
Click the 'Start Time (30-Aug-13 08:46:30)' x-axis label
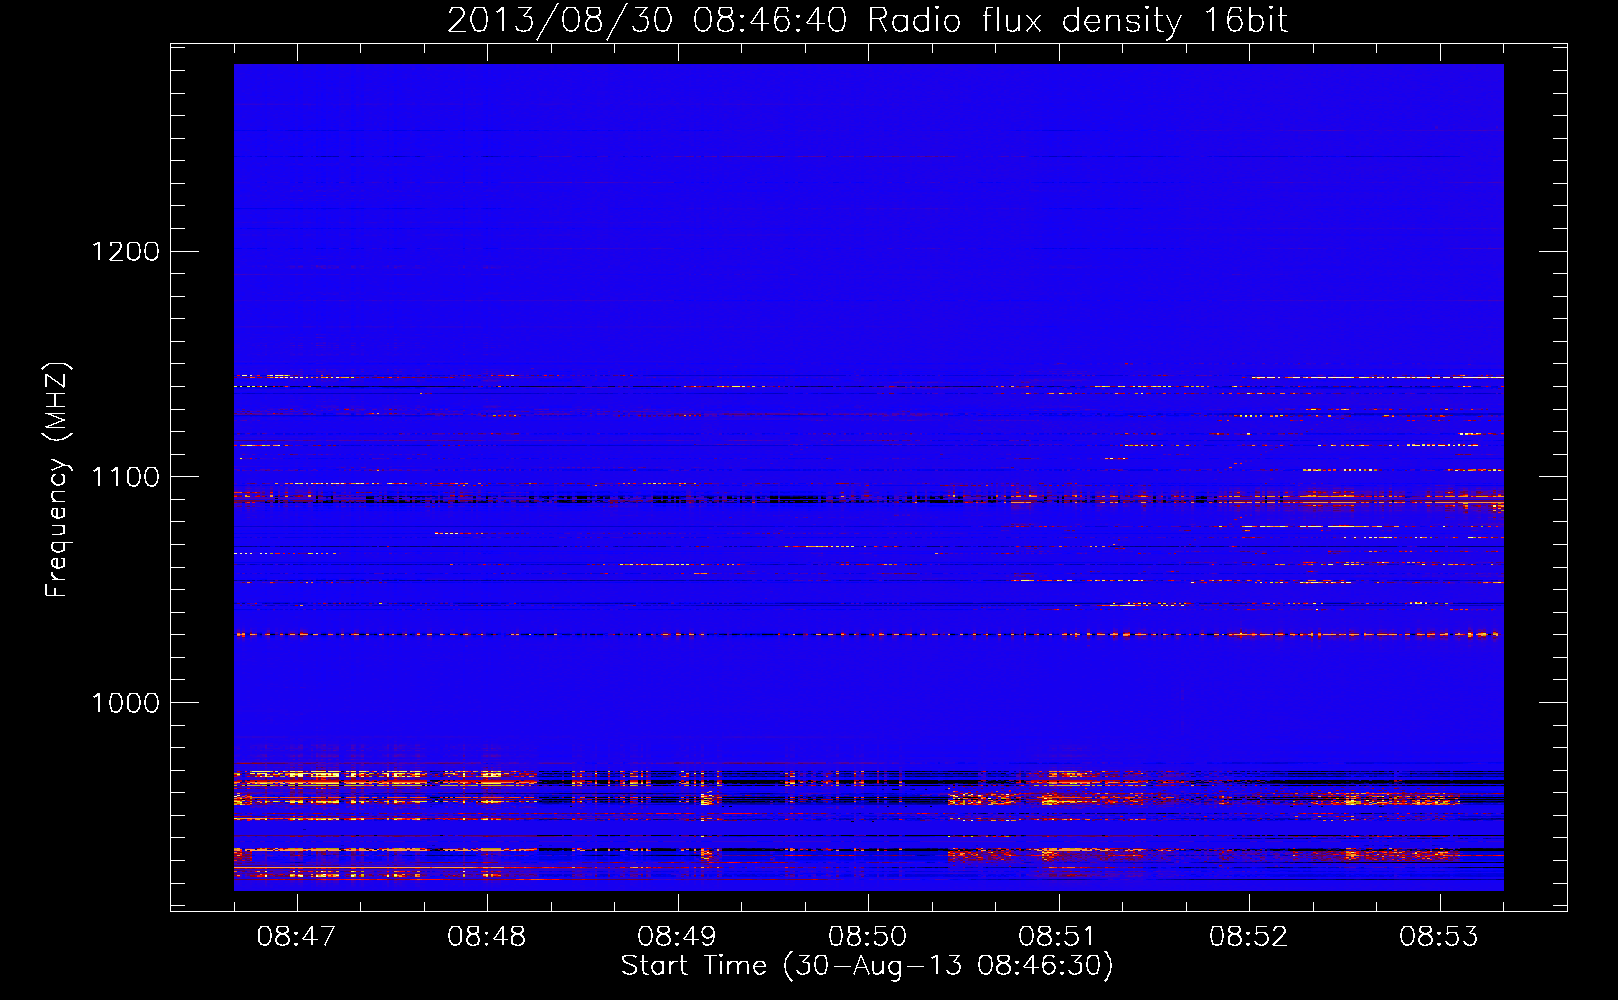coord(867,966)
